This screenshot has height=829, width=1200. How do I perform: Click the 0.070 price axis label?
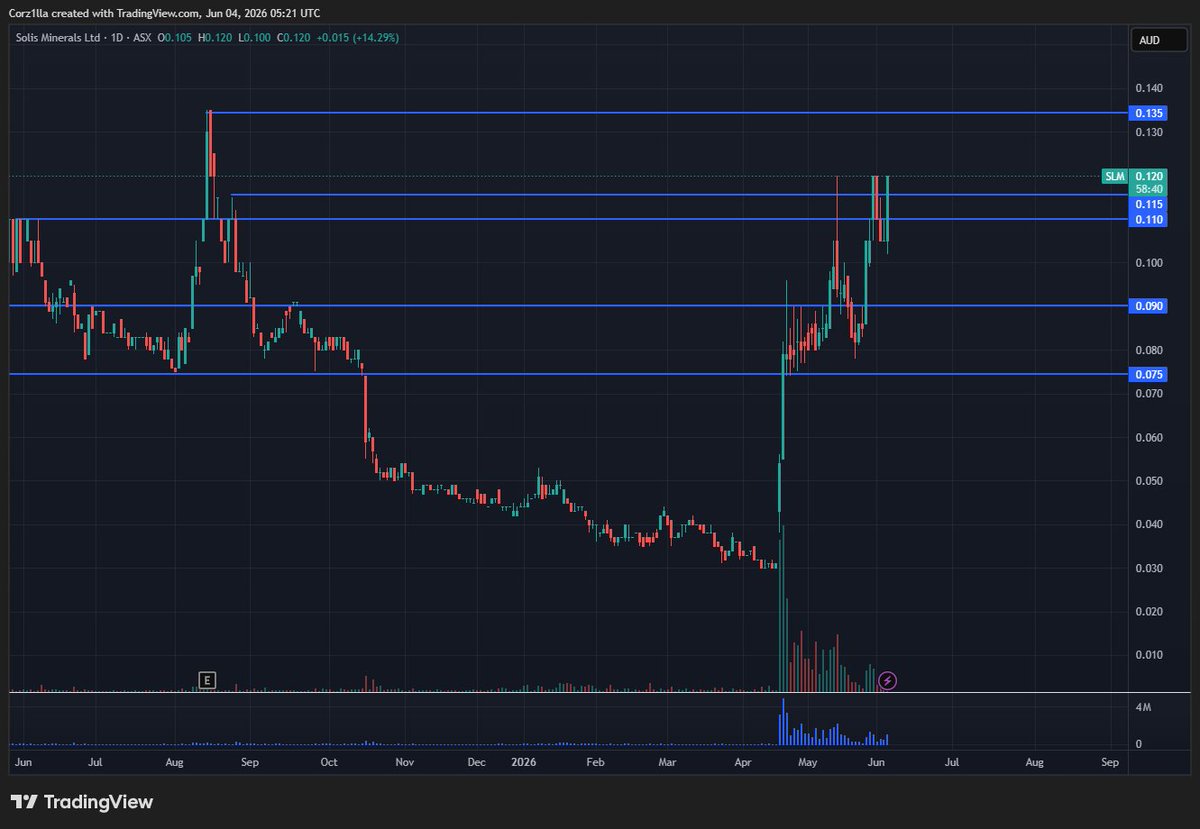[x=1149, y=394]
